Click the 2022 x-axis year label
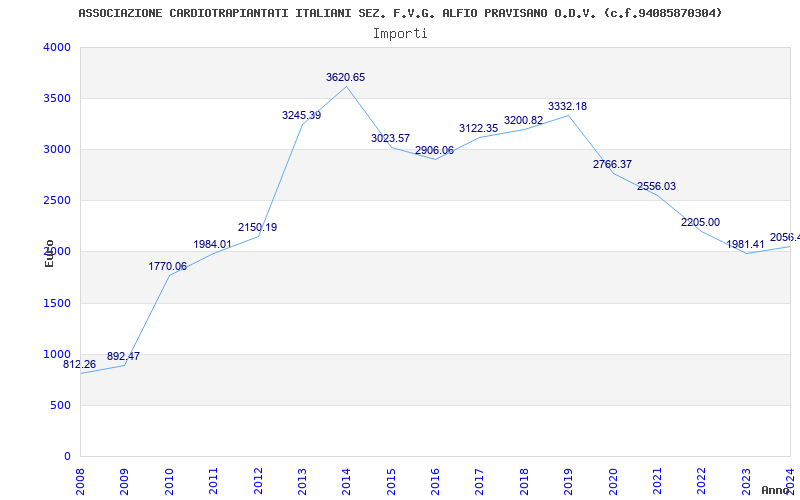800x500 pixels. pos(702,481)
